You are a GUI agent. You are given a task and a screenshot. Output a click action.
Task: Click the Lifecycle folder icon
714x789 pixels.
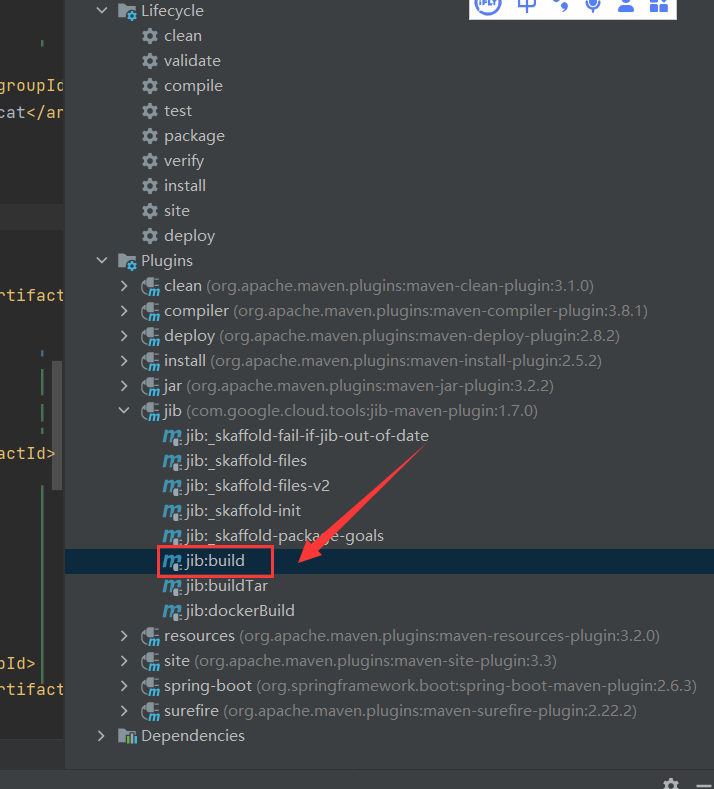tap(127, 11)
